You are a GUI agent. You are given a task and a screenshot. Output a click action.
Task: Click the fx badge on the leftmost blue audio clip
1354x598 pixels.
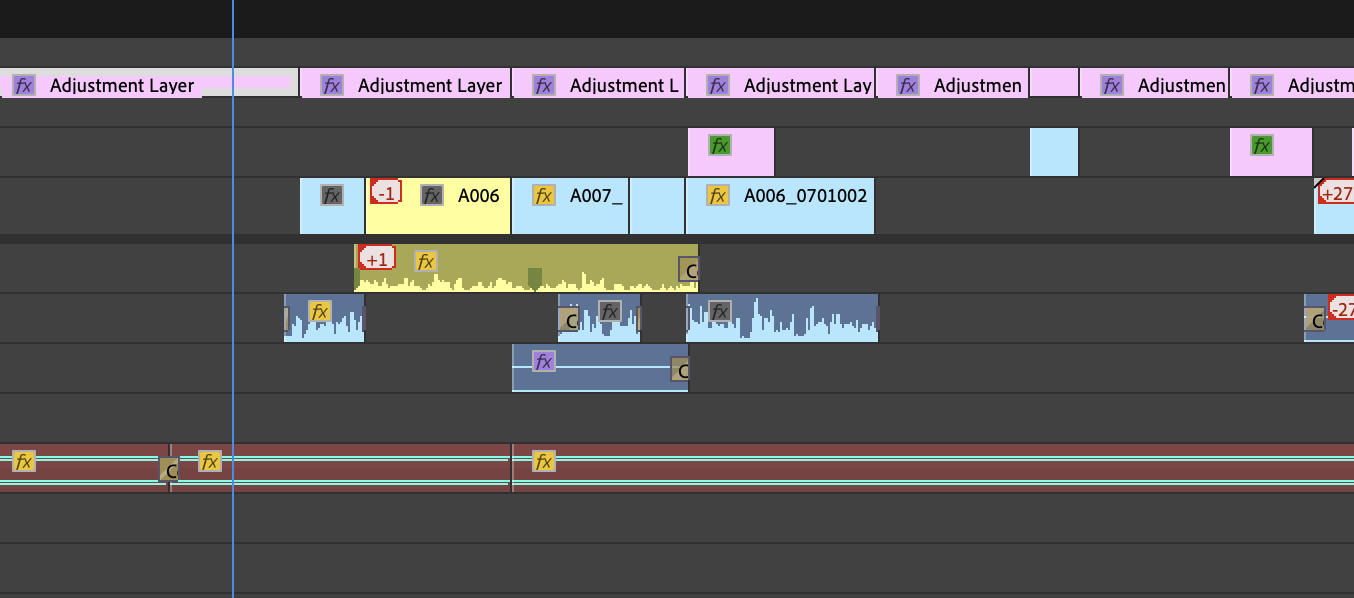coord(320,310)
